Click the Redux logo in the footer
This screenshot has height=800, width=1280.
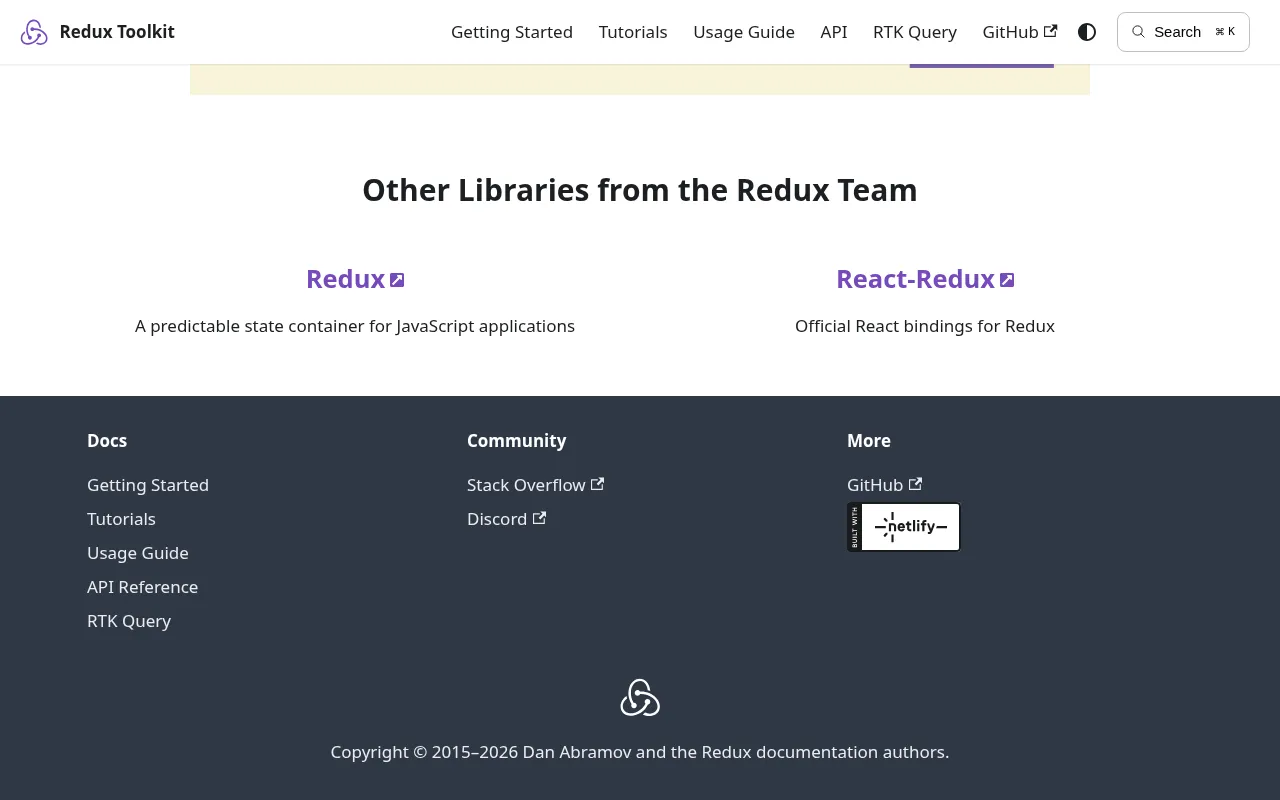click(x=640, y=698)
